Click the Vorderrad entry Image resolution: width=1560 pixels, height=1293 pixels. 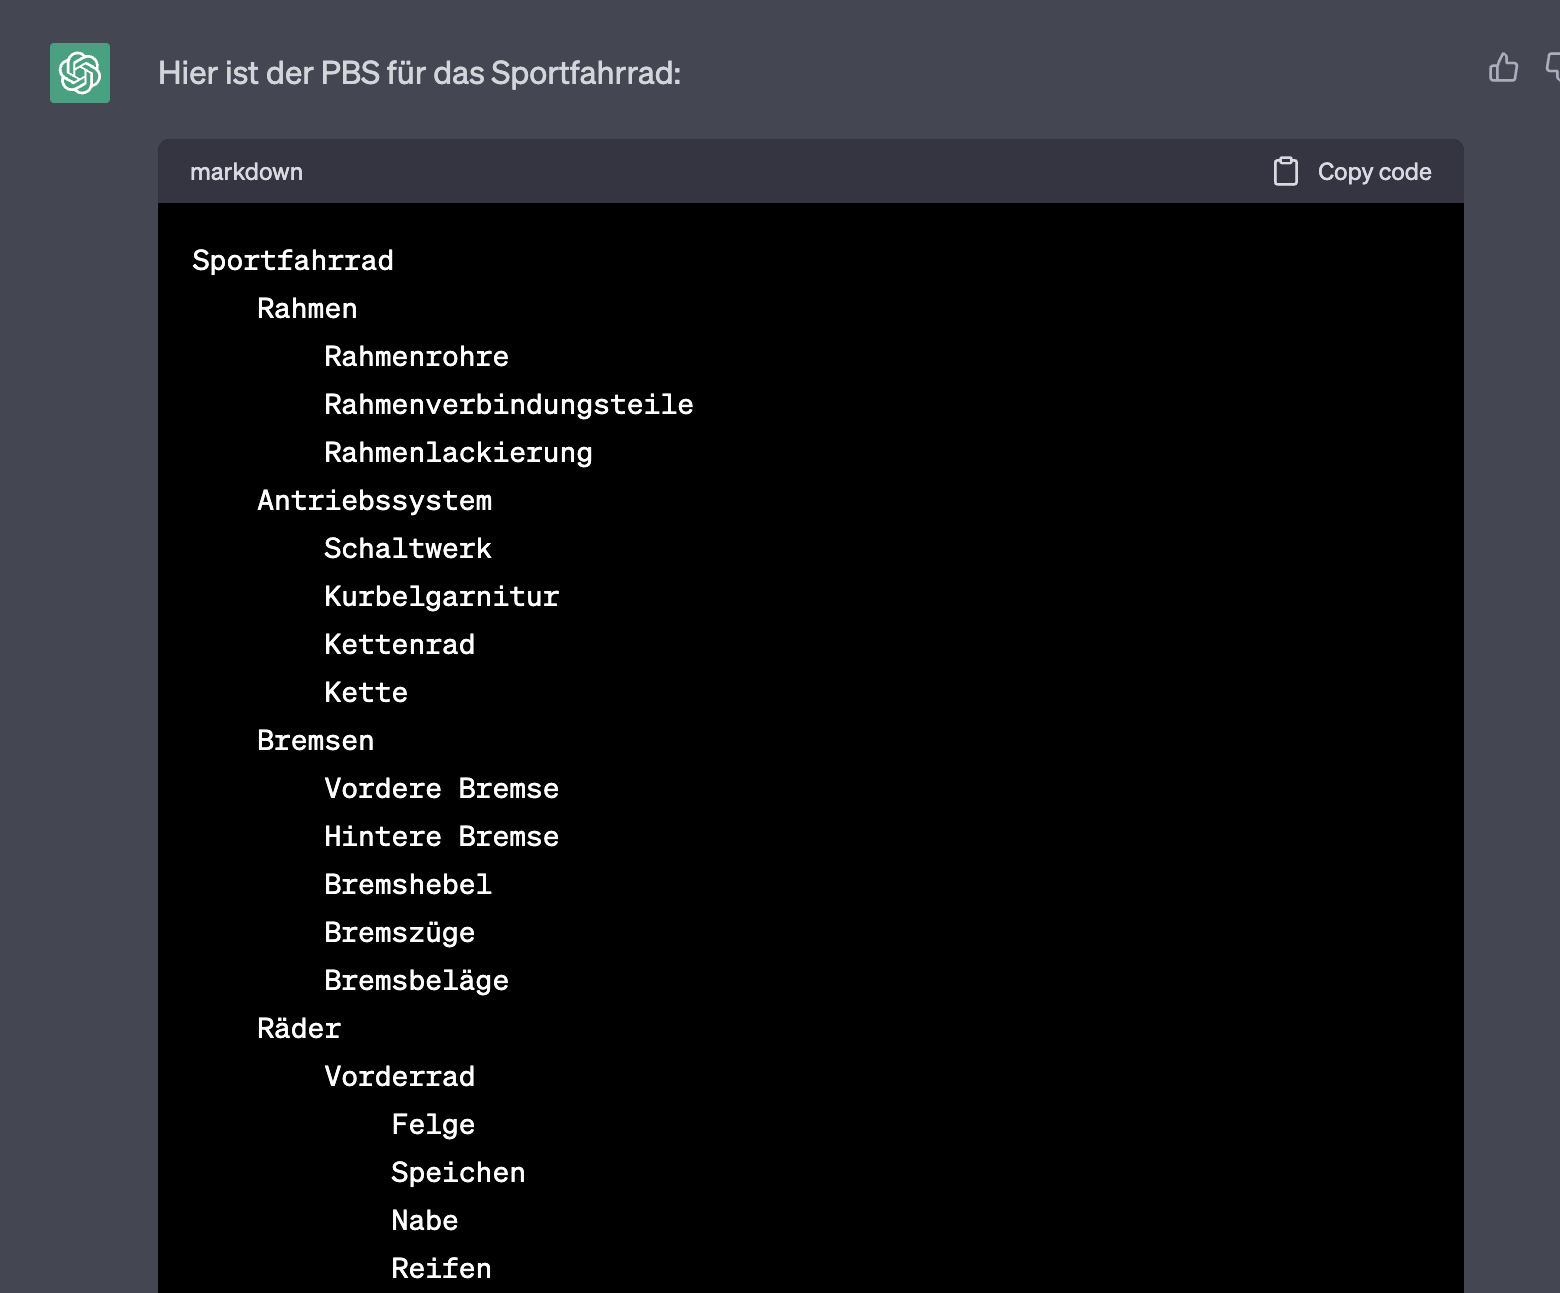click(x=399, y=1077)
